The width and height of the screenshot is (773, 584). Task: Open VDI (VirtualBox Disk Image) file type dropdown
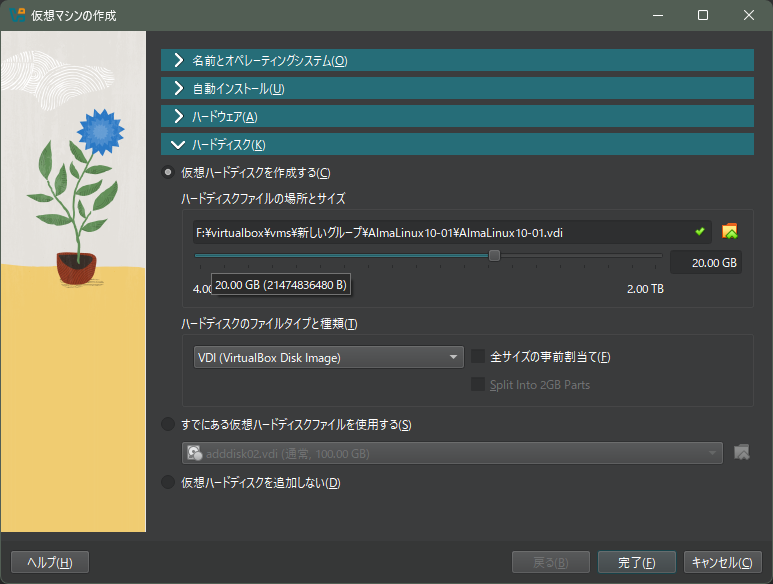(328, 357)
